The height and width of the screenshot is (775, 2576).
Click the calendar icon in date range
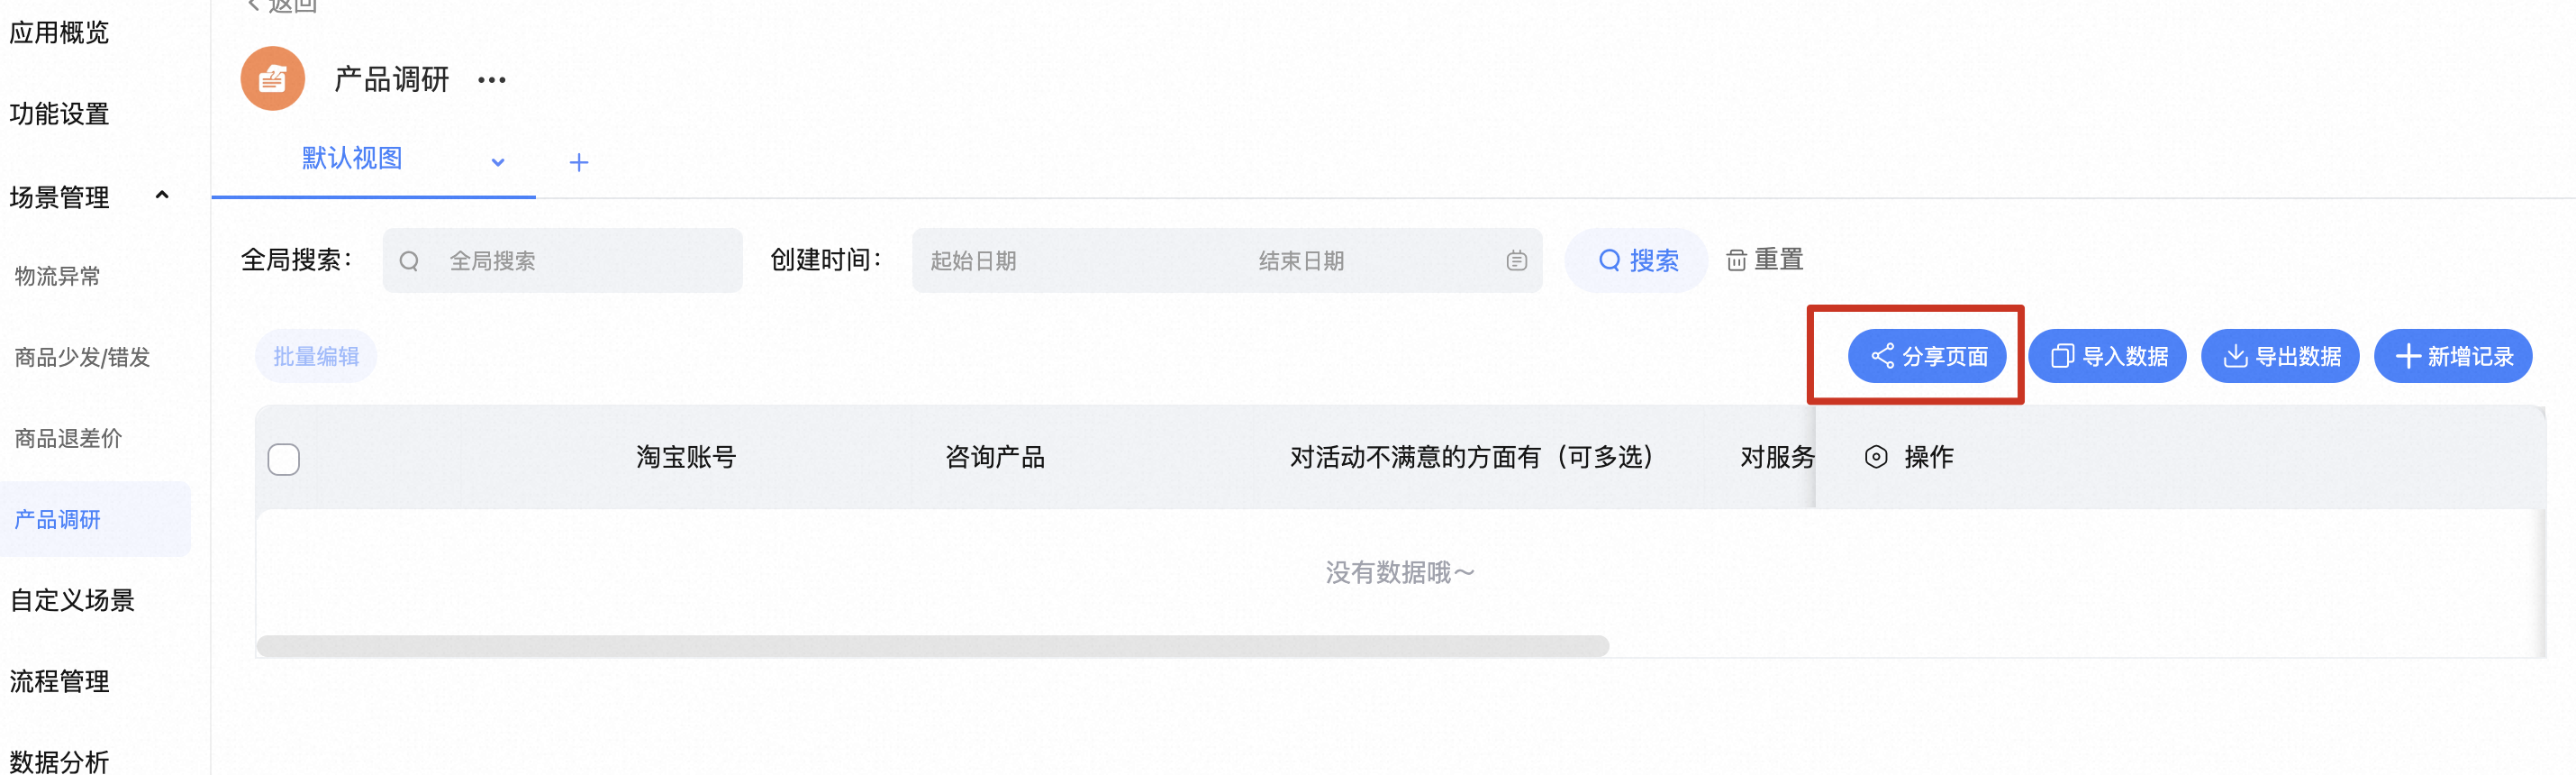point(1516,261)
